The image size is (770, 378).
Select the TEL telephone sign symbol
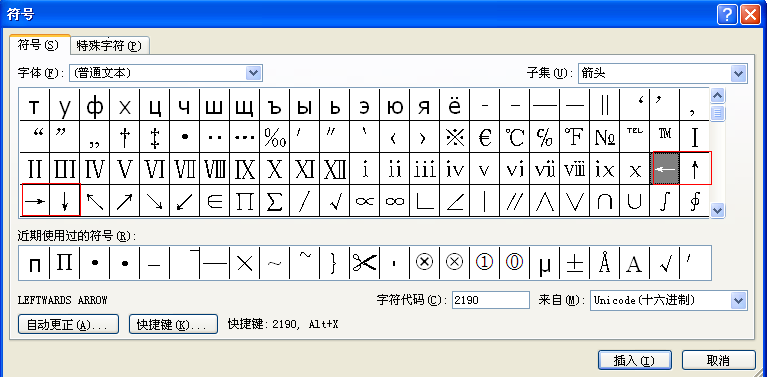pos(634,137)
